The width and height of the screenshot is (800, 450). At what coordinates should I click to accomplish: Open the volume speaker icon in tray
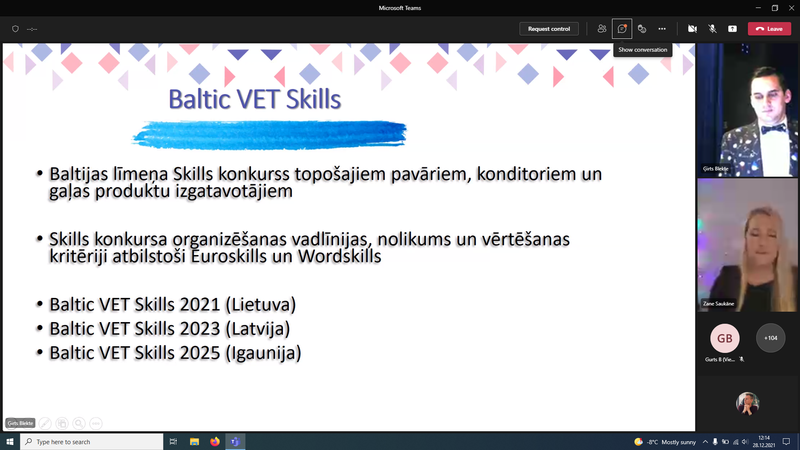coord(745,442)
